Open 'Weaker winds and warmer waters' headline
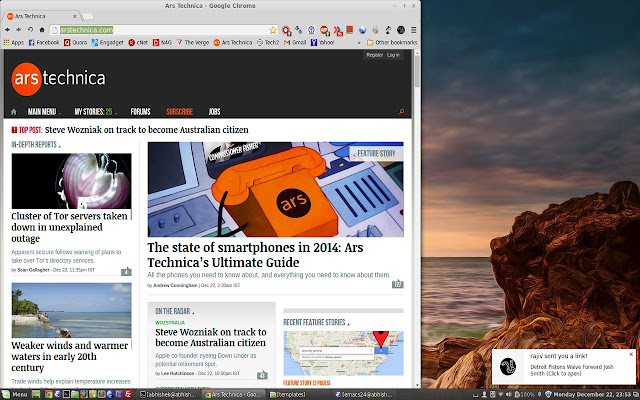 [69, 356]
